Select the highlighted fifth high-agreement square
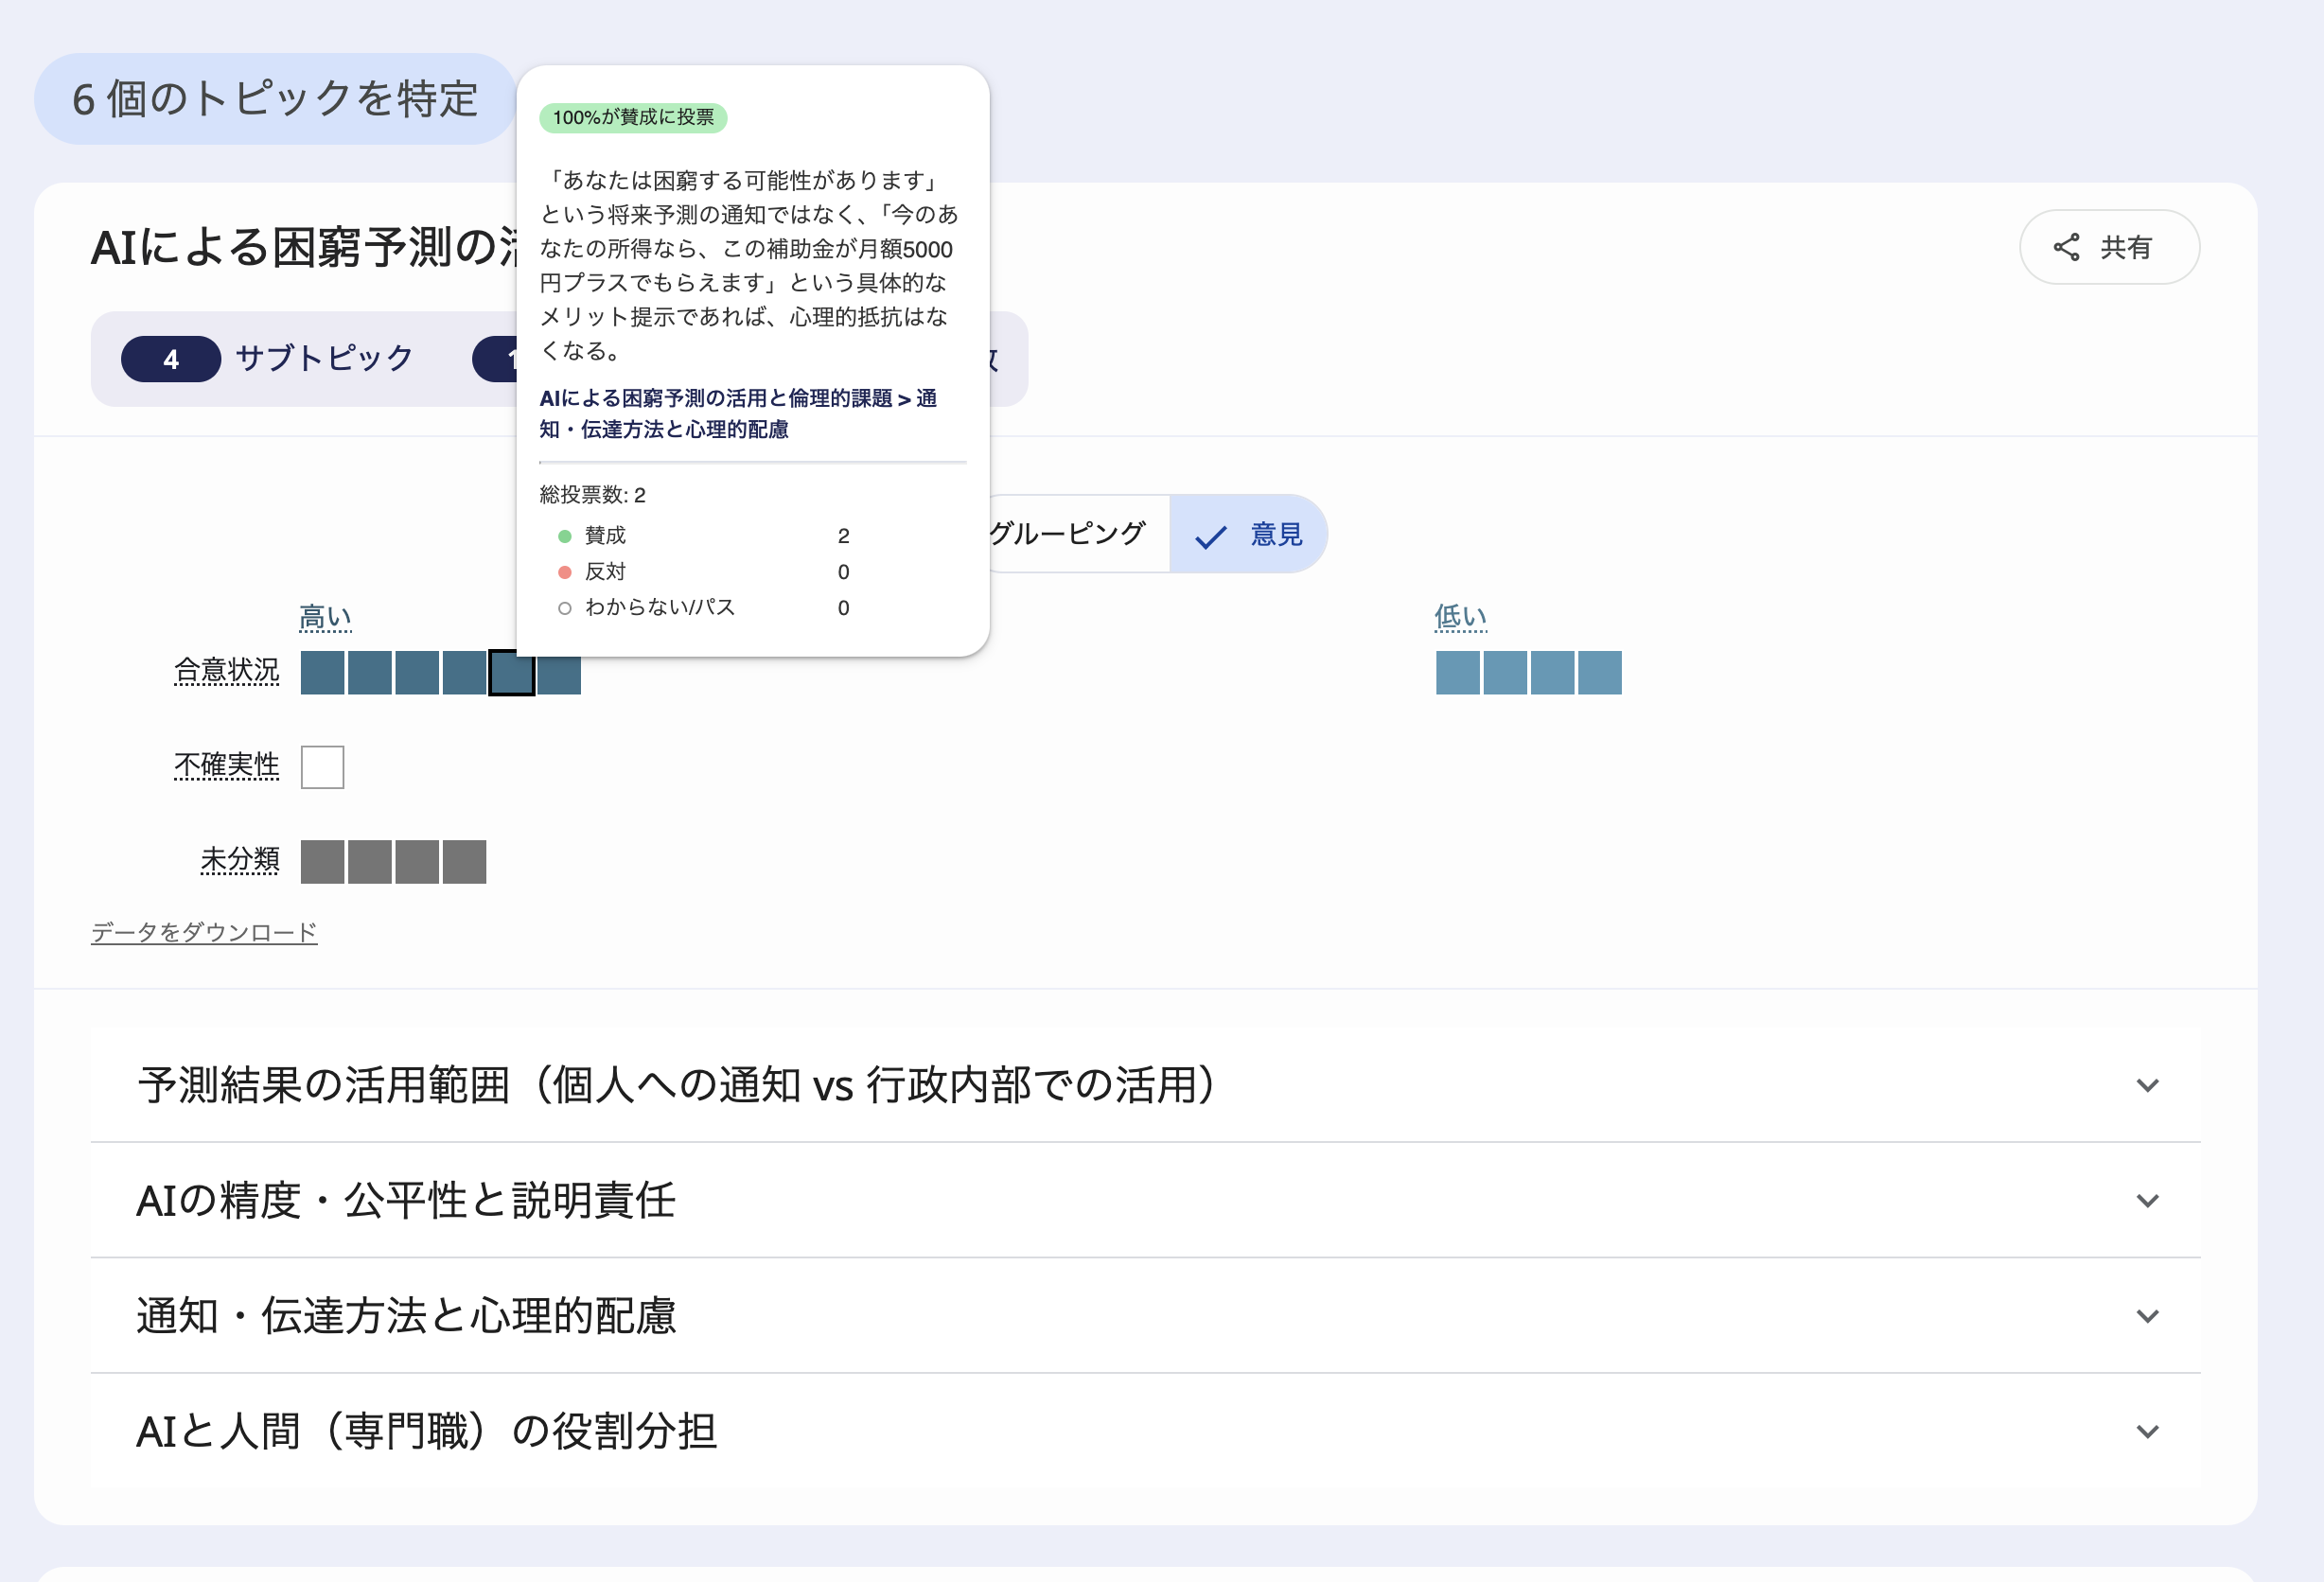 [x=511, y=673]
